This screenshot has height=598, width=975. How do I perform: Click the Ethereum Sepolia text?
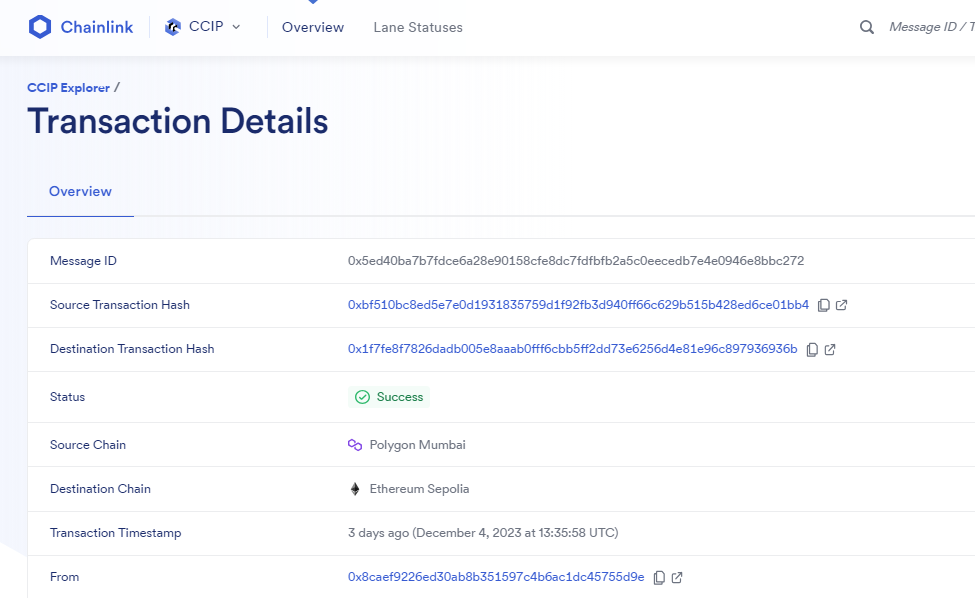coord(419,489)
